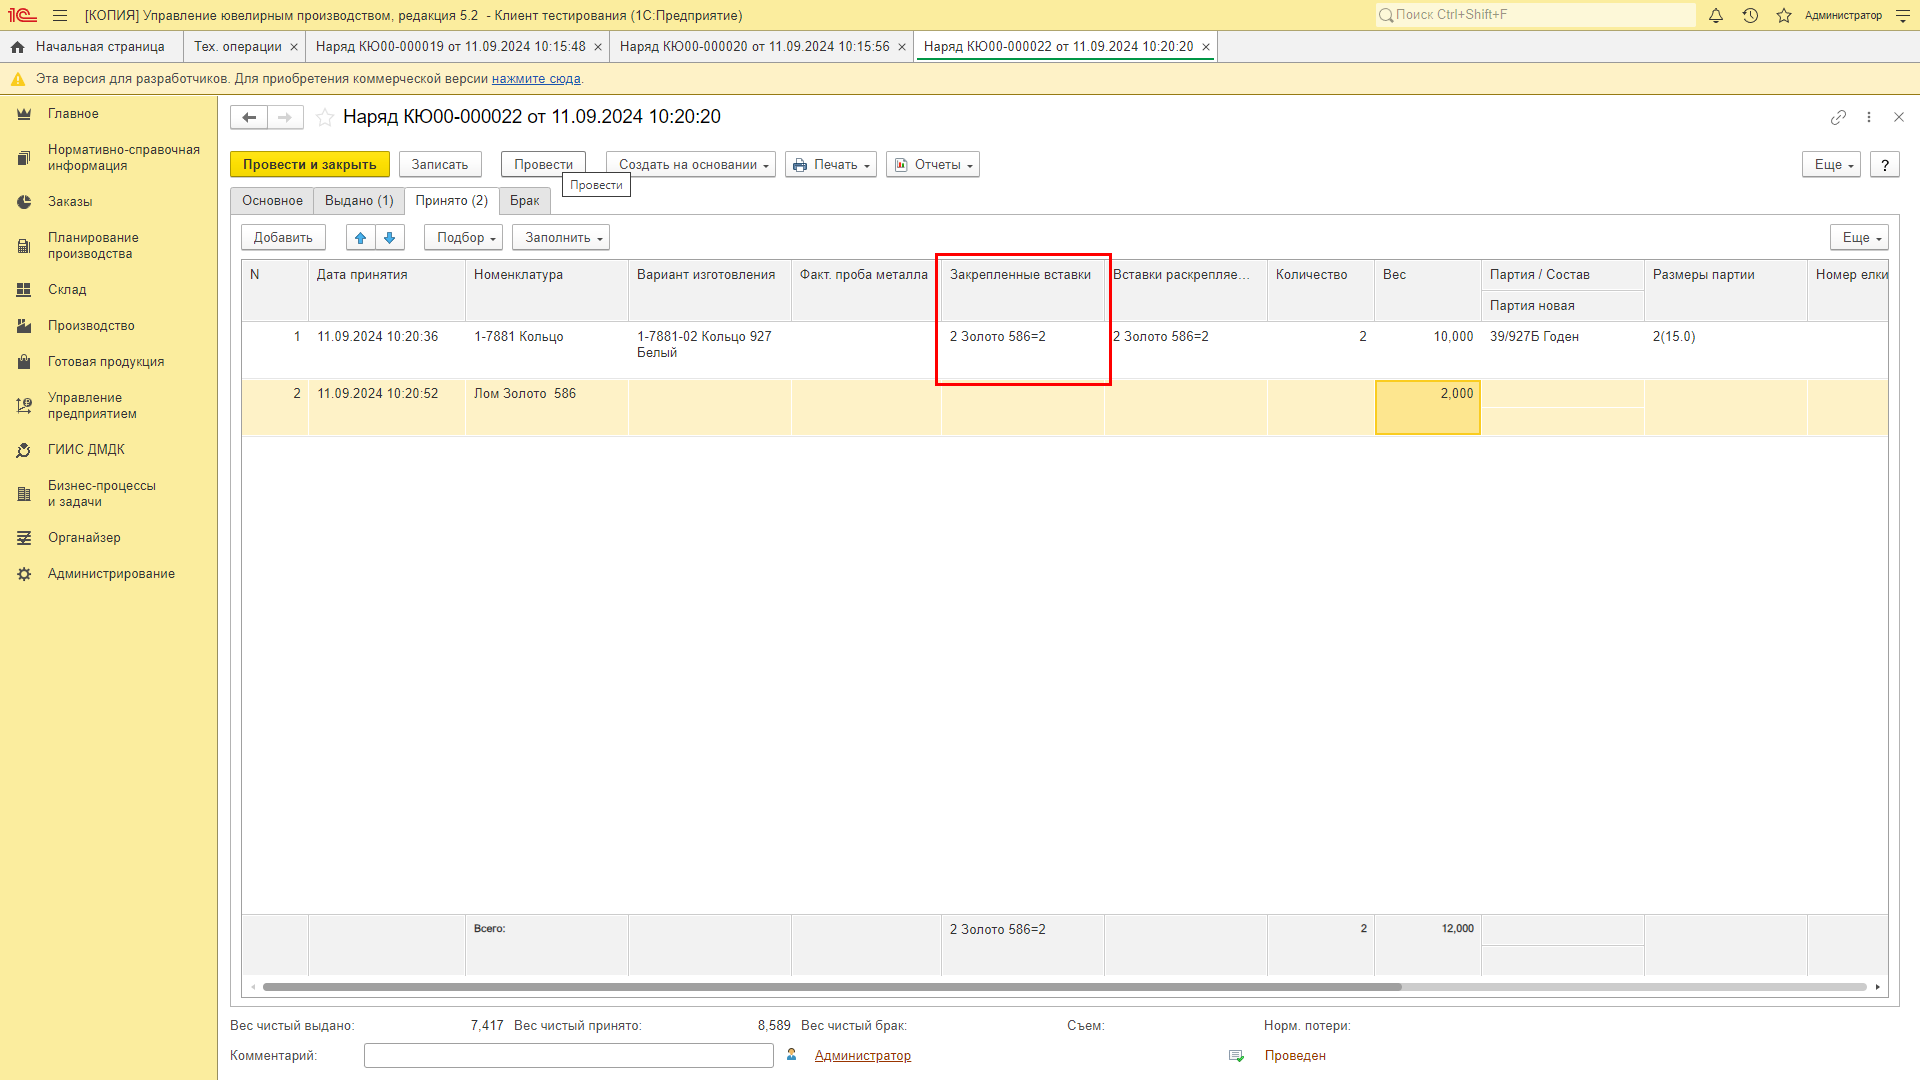
Task: Open Нормативно-справочная информация section
Action: (x=124, y=158)
